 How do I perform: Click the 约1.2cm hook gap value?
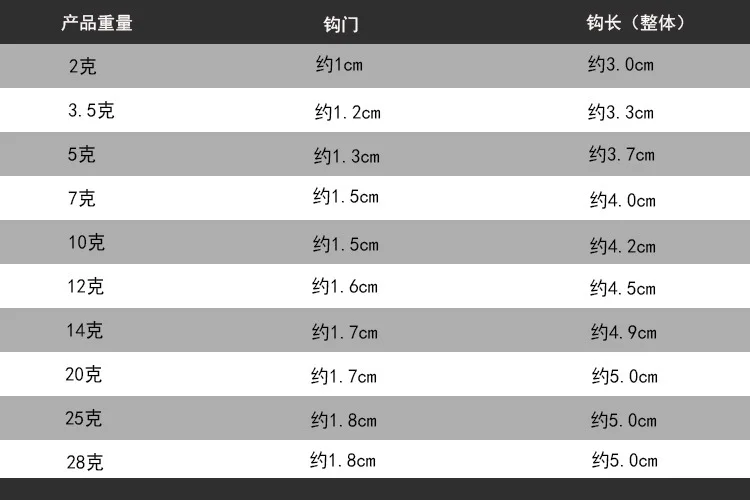point(348,112)
